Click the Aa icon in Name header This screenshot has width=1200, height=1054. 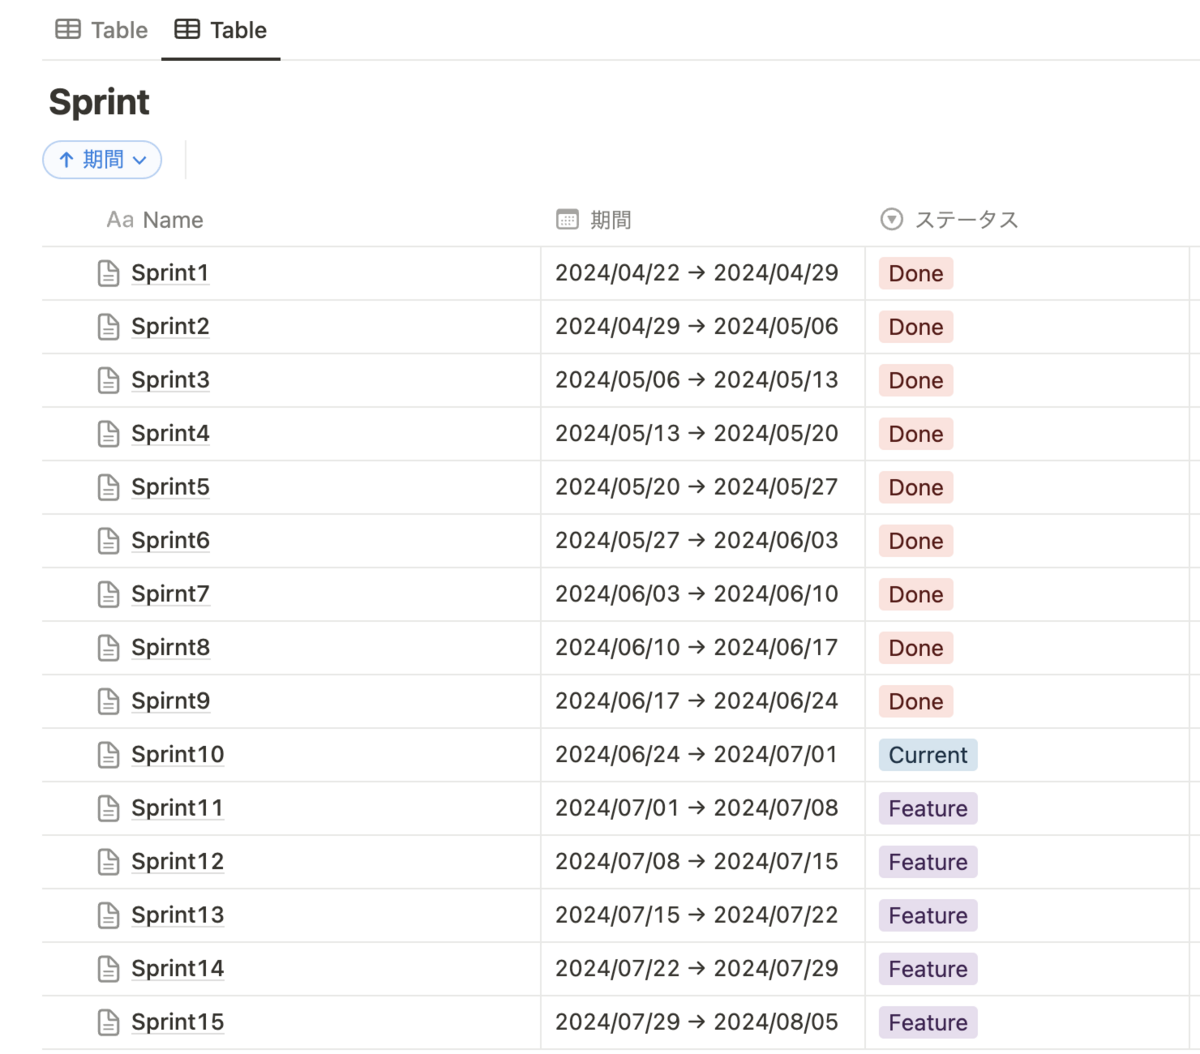coord(120,220)
